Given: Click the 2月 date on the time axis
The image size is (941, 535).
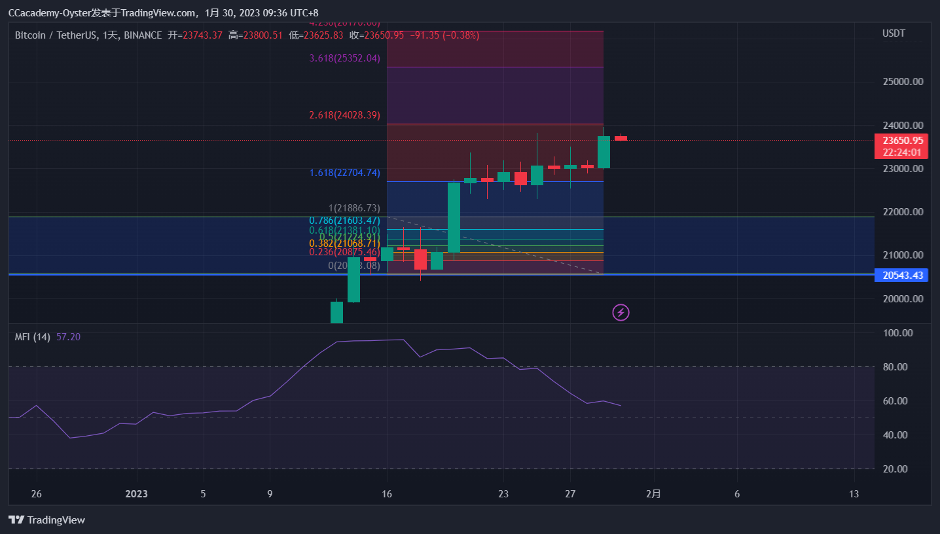Looking at the screenshot, I should tap(653, 494).
